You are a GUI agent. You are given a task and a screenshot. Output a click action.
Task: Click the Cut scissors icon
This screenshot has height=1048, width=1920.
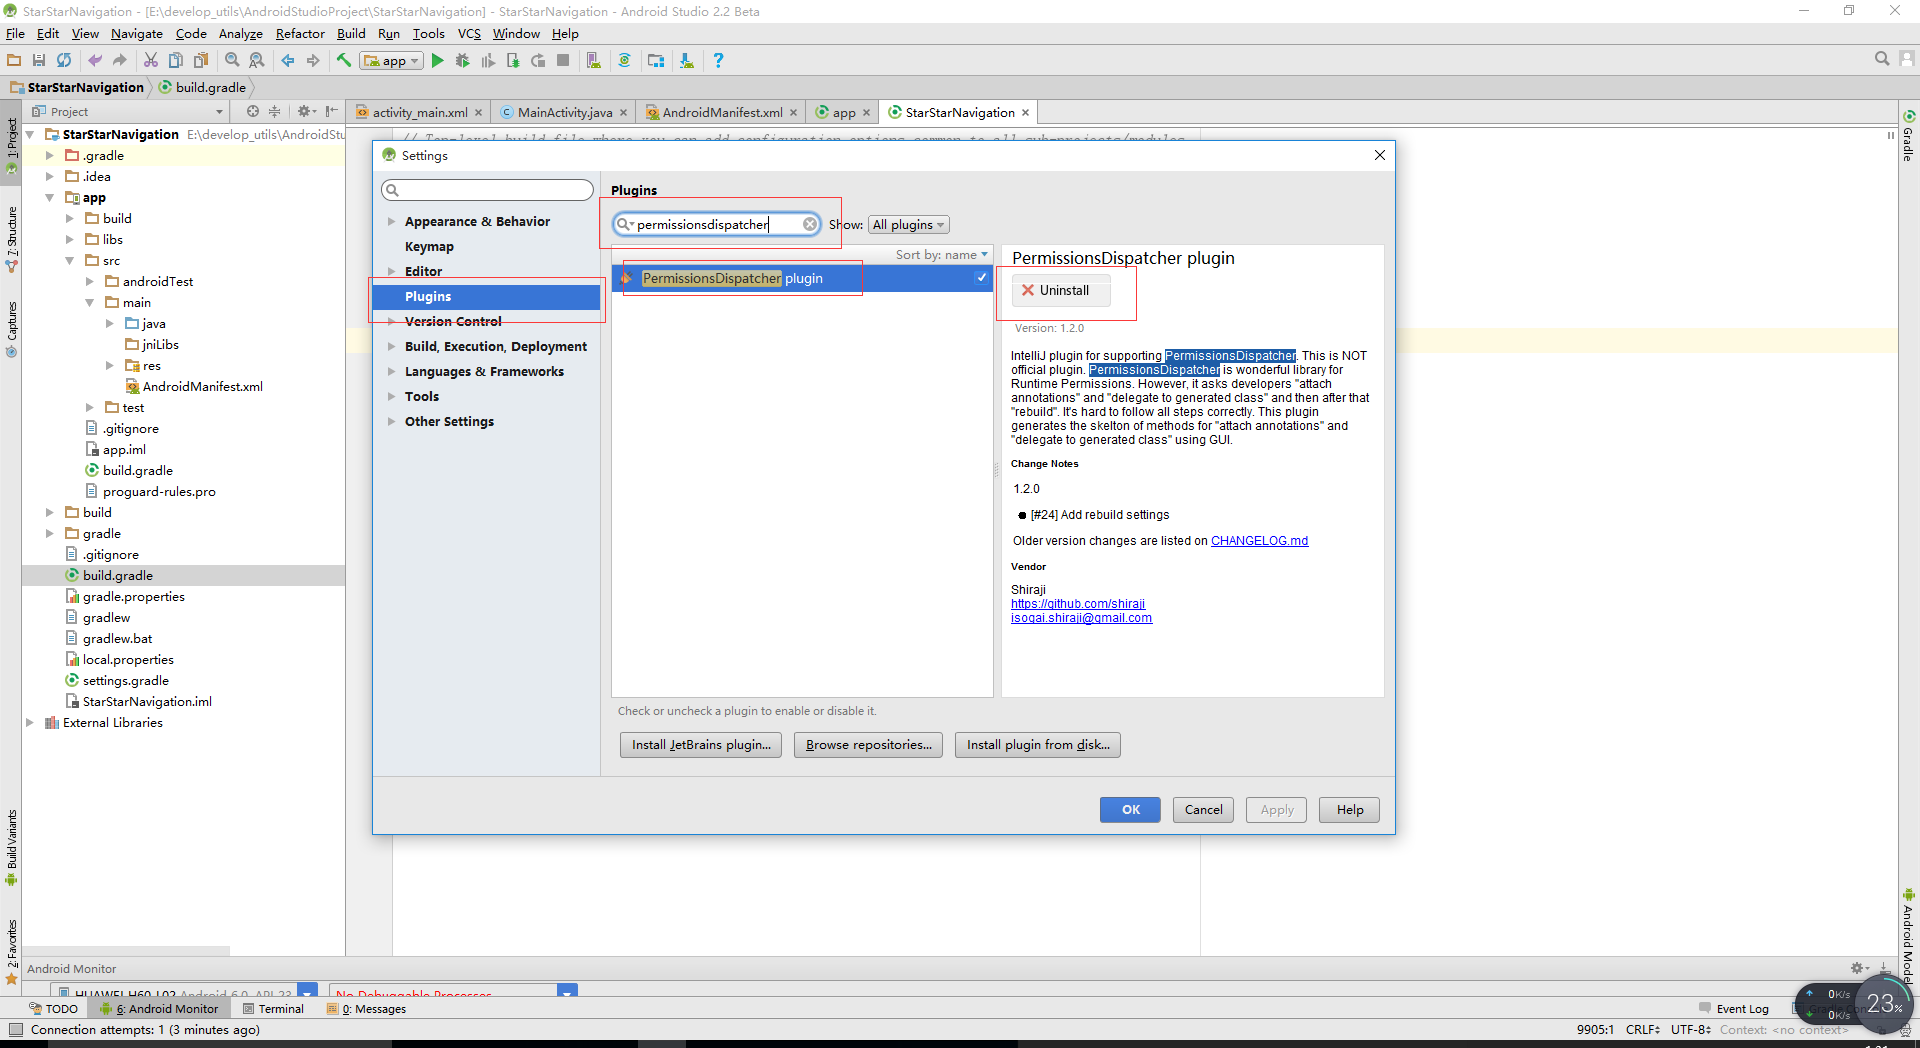coord(151,61)
